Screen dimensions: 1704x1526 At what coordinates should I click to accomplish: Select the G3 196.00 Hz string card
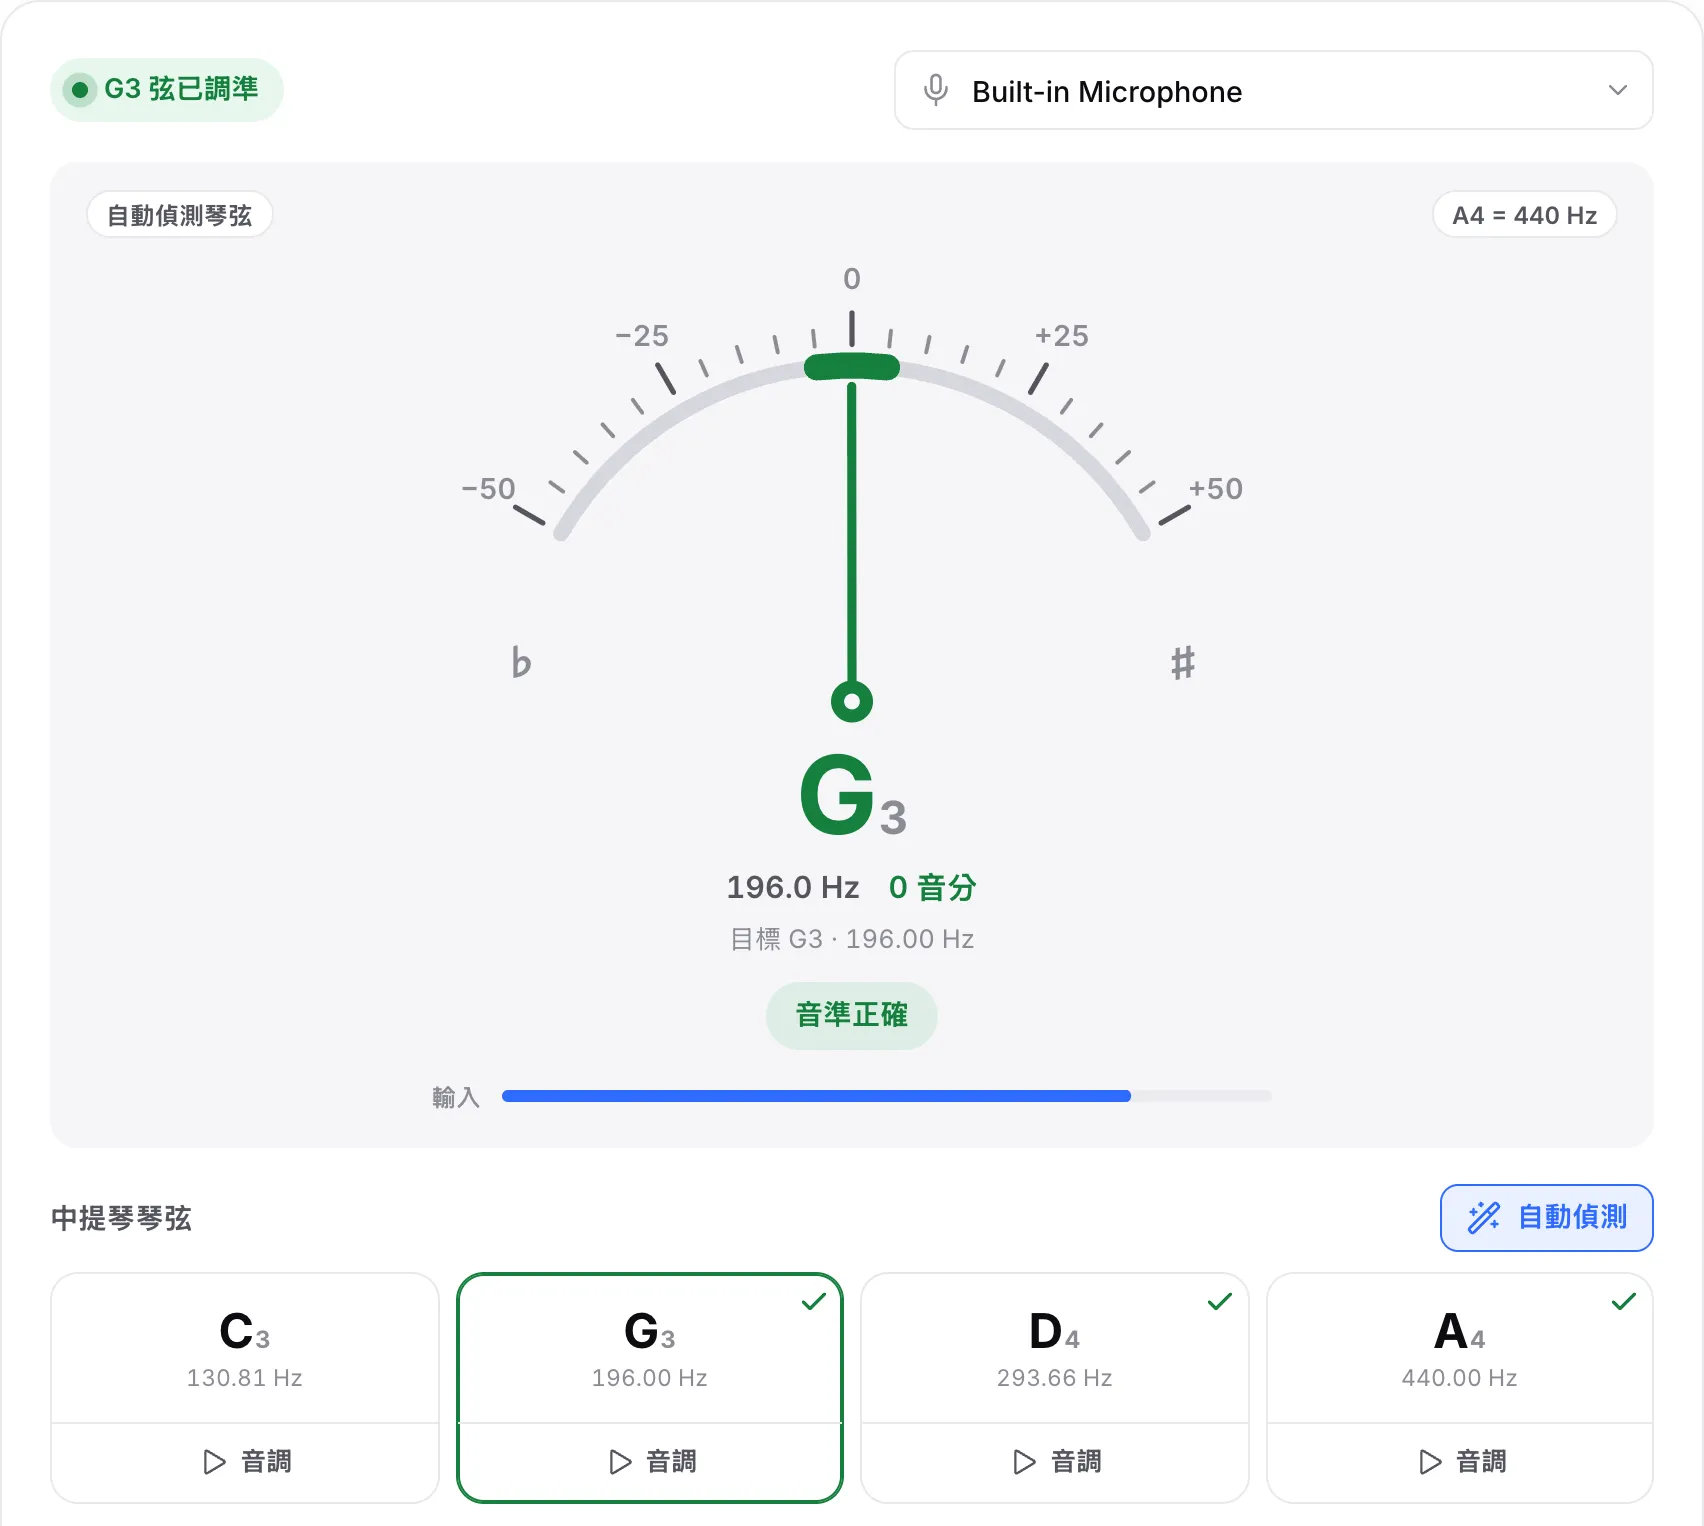tap(650, 1348)
